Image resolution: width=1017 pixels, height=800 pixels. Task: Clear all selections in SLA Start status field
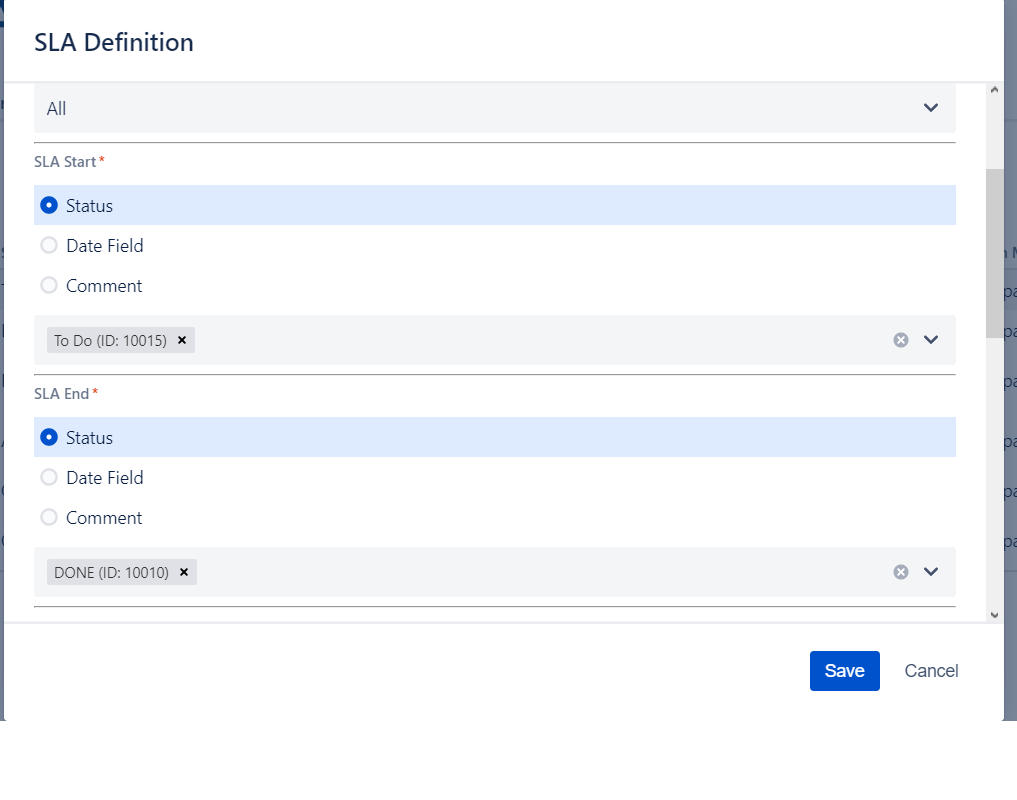coord(901,340)
